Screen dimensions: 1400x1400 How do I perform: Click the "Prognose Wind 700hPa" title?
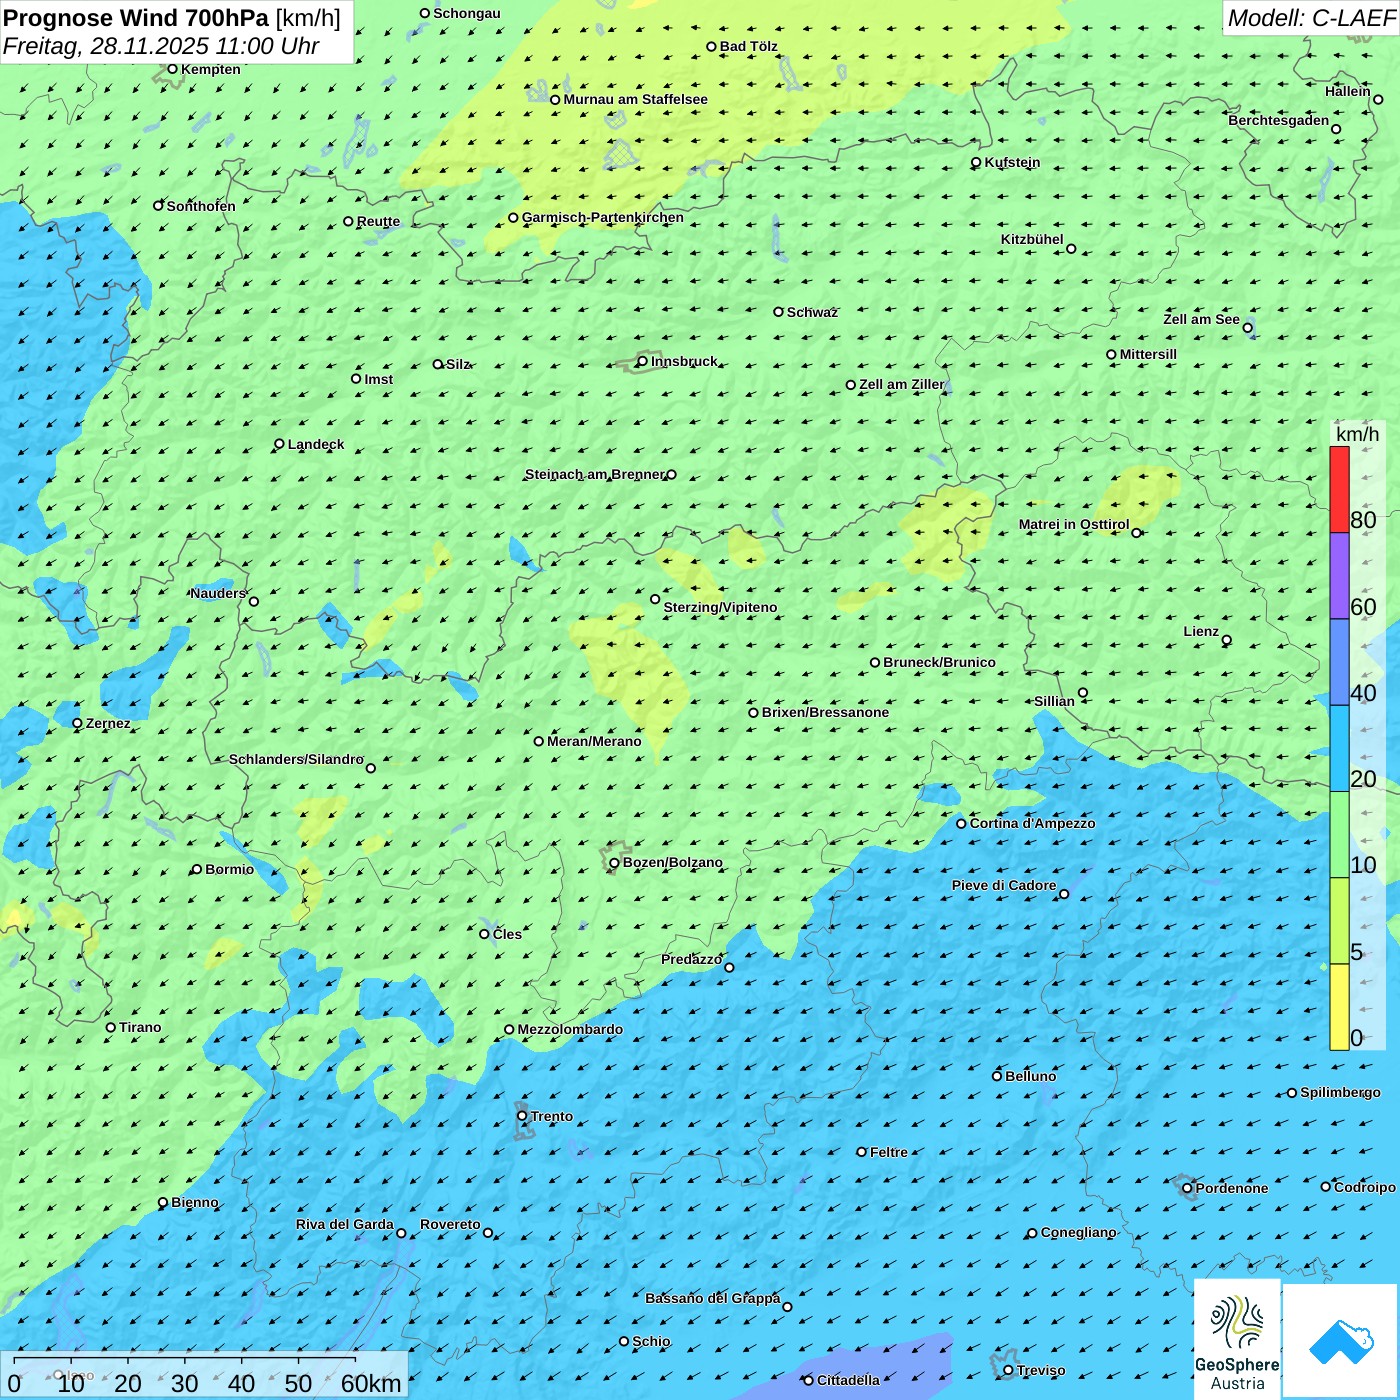point(136,18)
